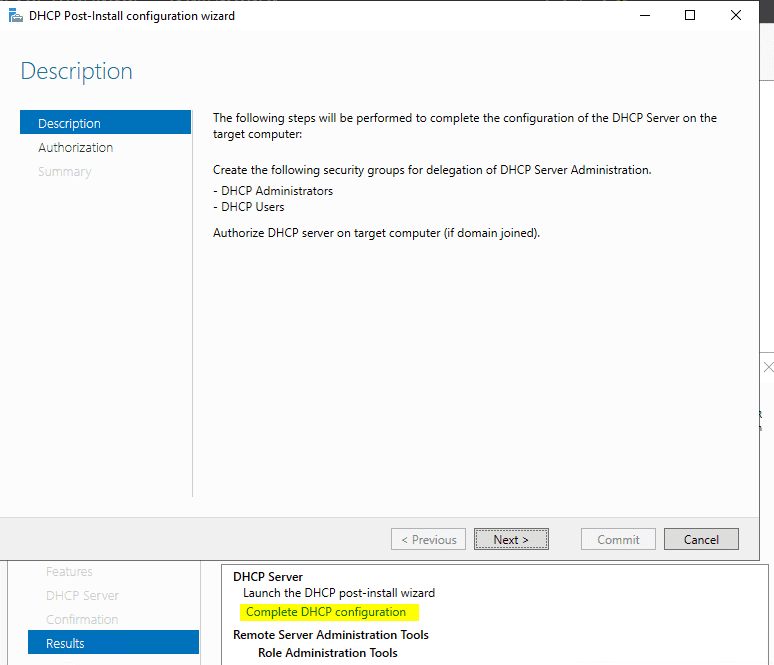
Task: Click the Role Administration Tools entry
Action: (327, 653)
